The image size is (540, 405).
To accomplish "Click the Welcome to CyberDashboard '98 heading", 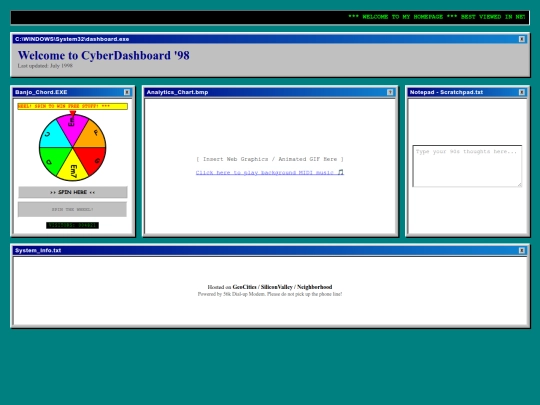I will pos(104,55).
